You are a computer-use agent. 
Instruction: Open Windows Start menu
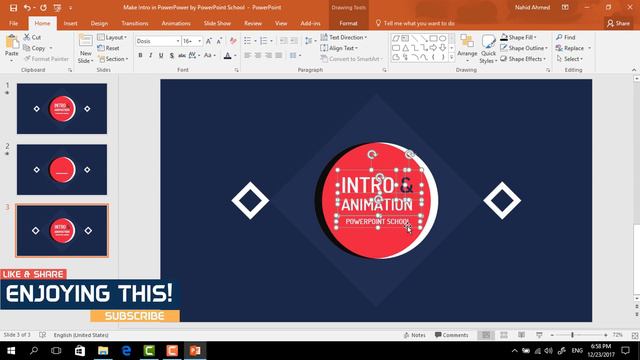point(11,351)
